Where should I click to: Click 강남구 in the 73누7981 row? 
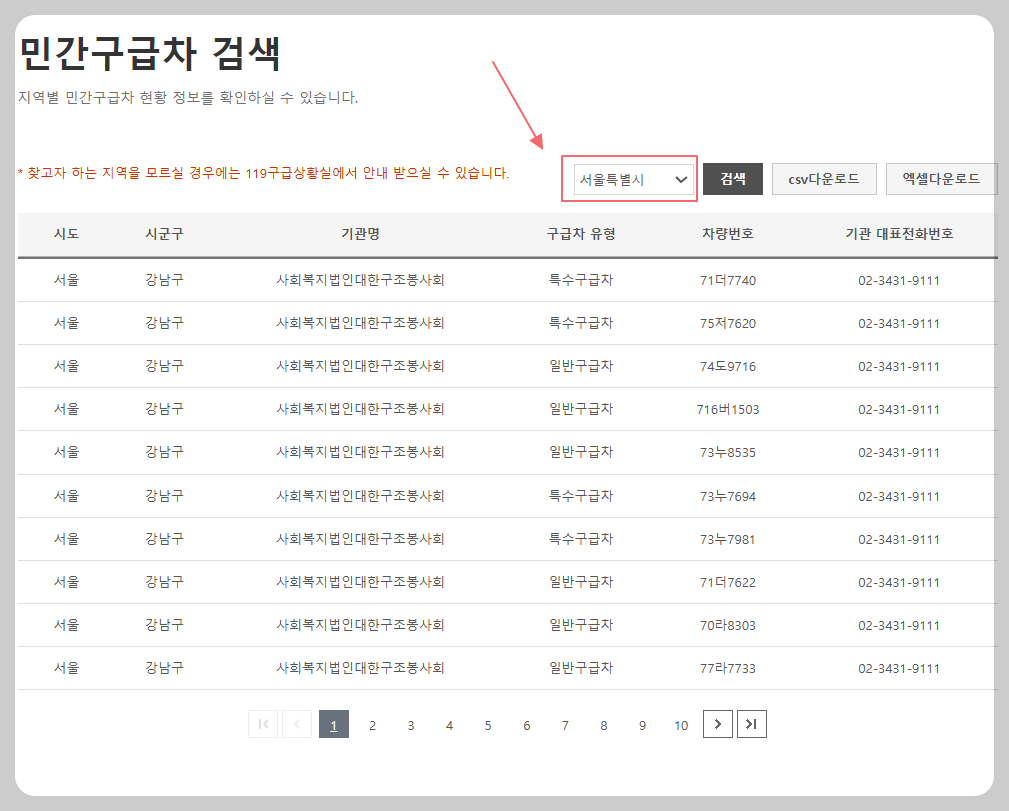click(x=164, y=539)
